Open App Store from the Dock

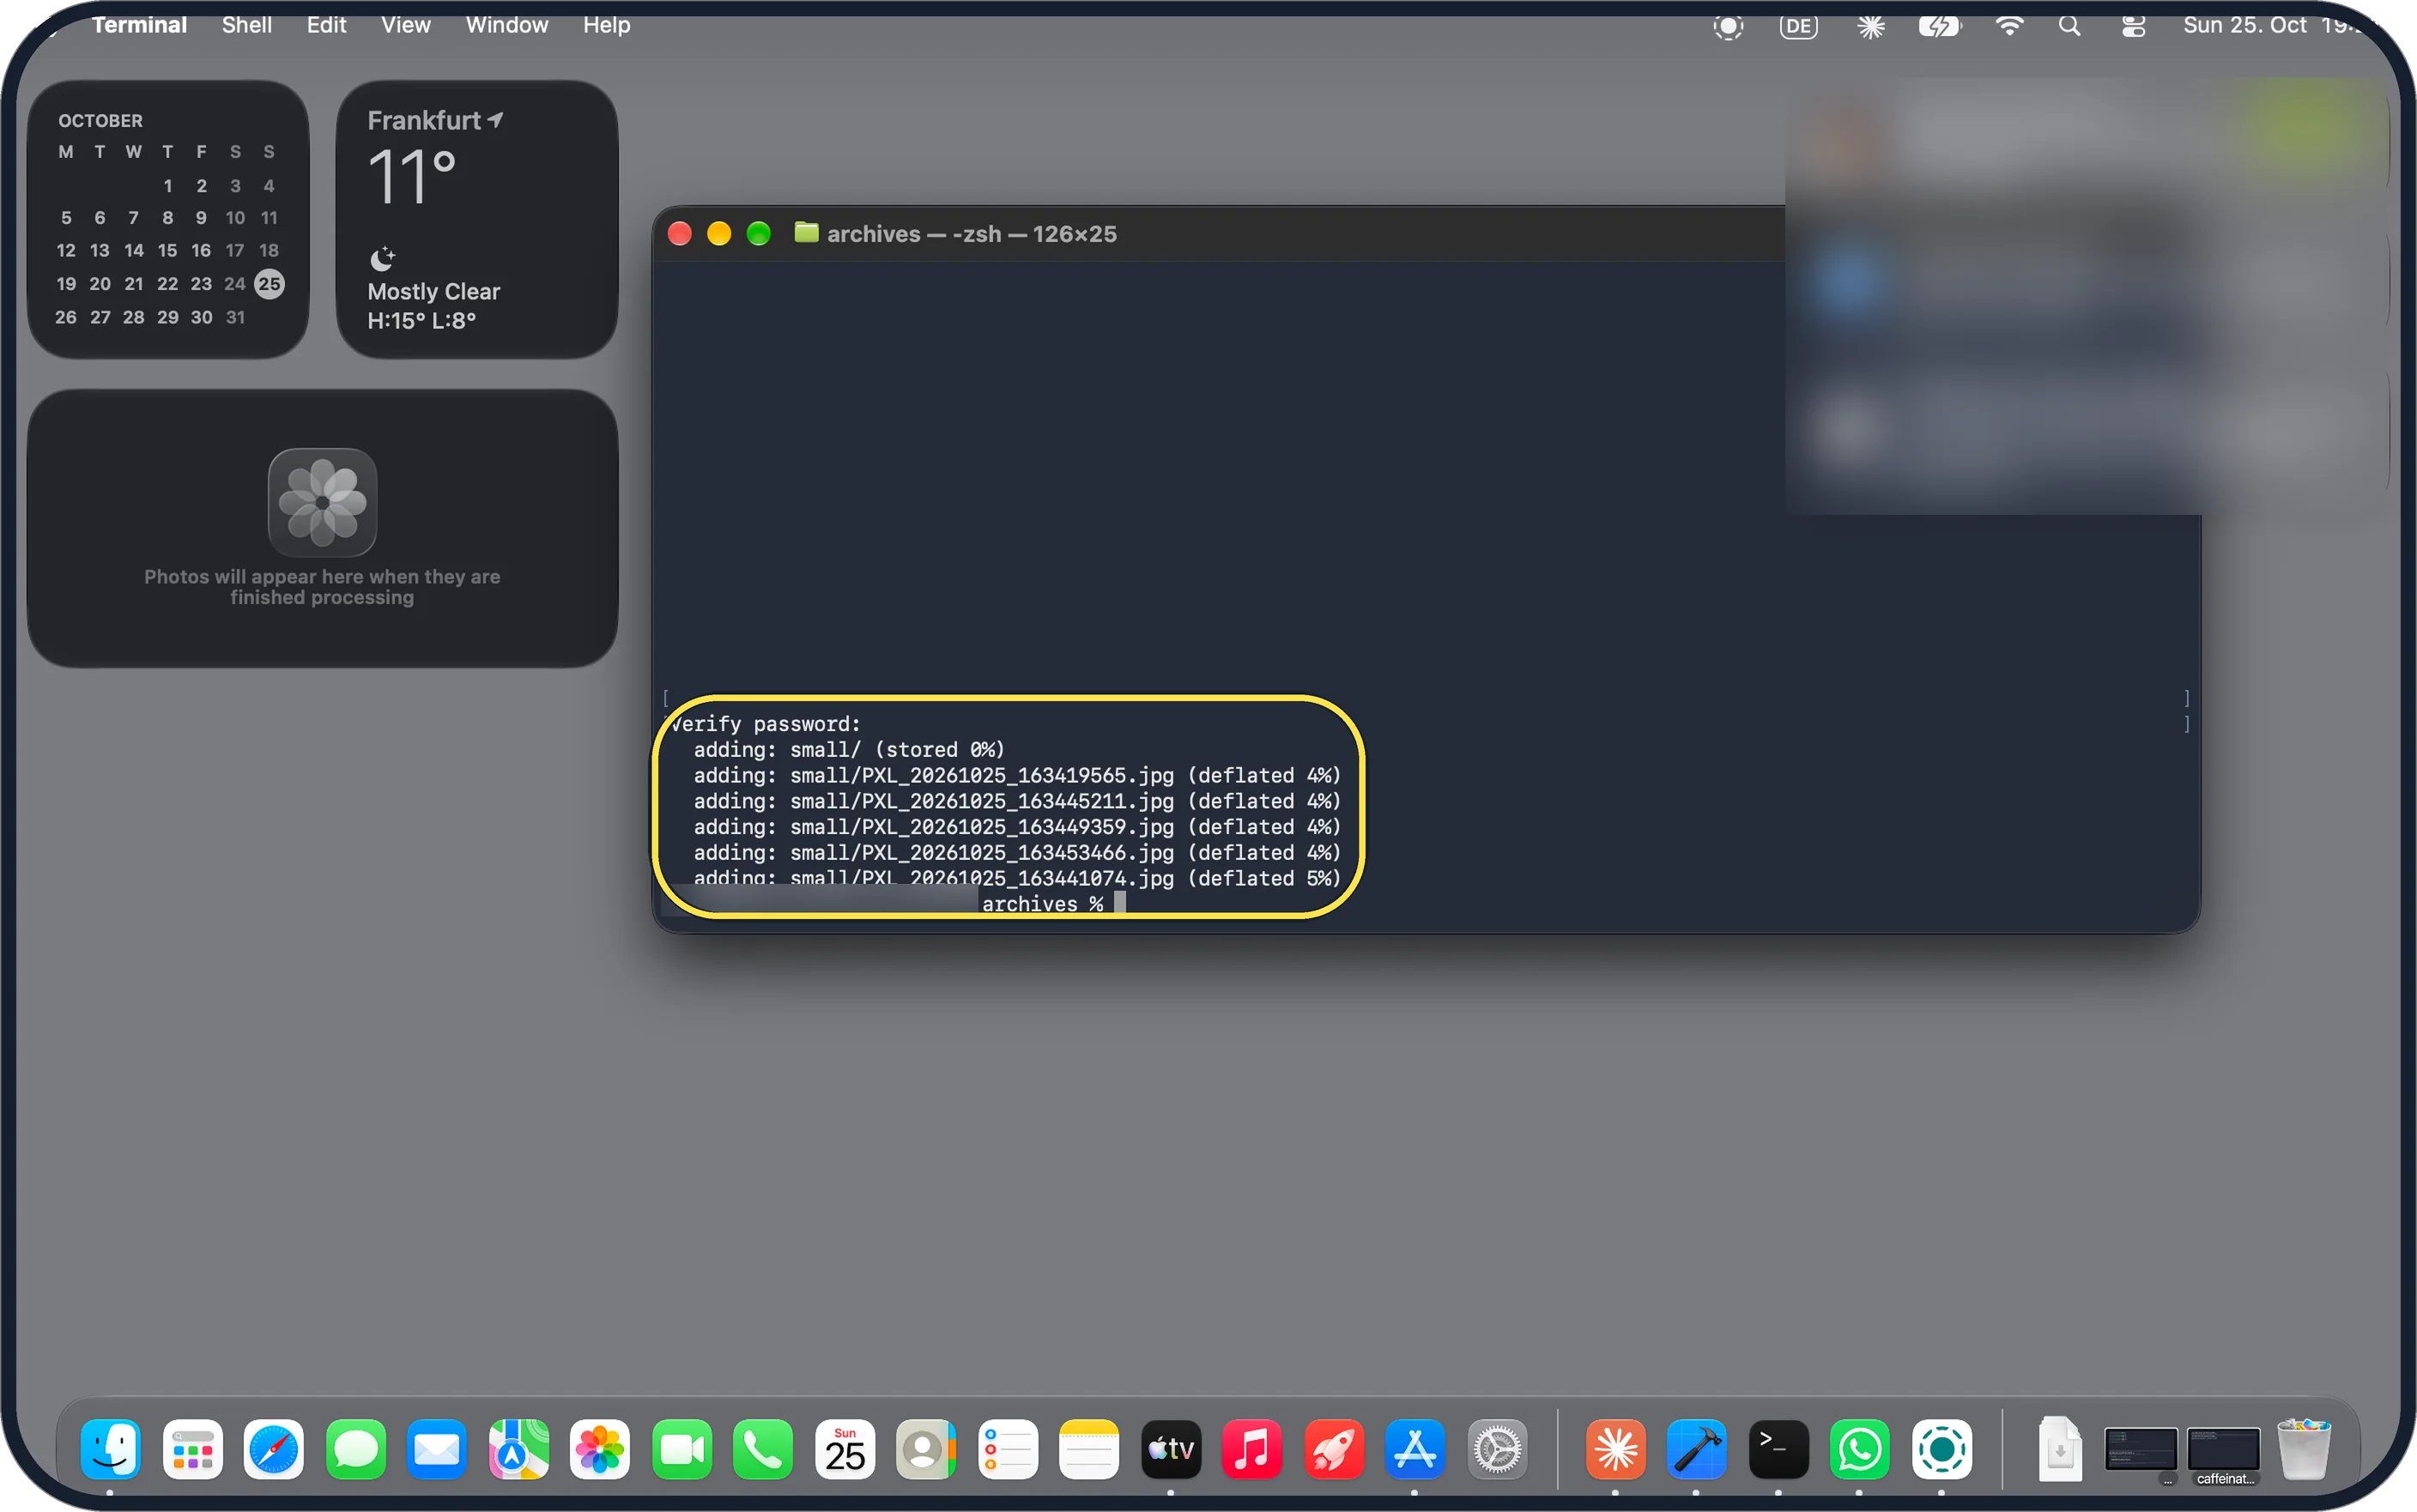(1415, 1449)
